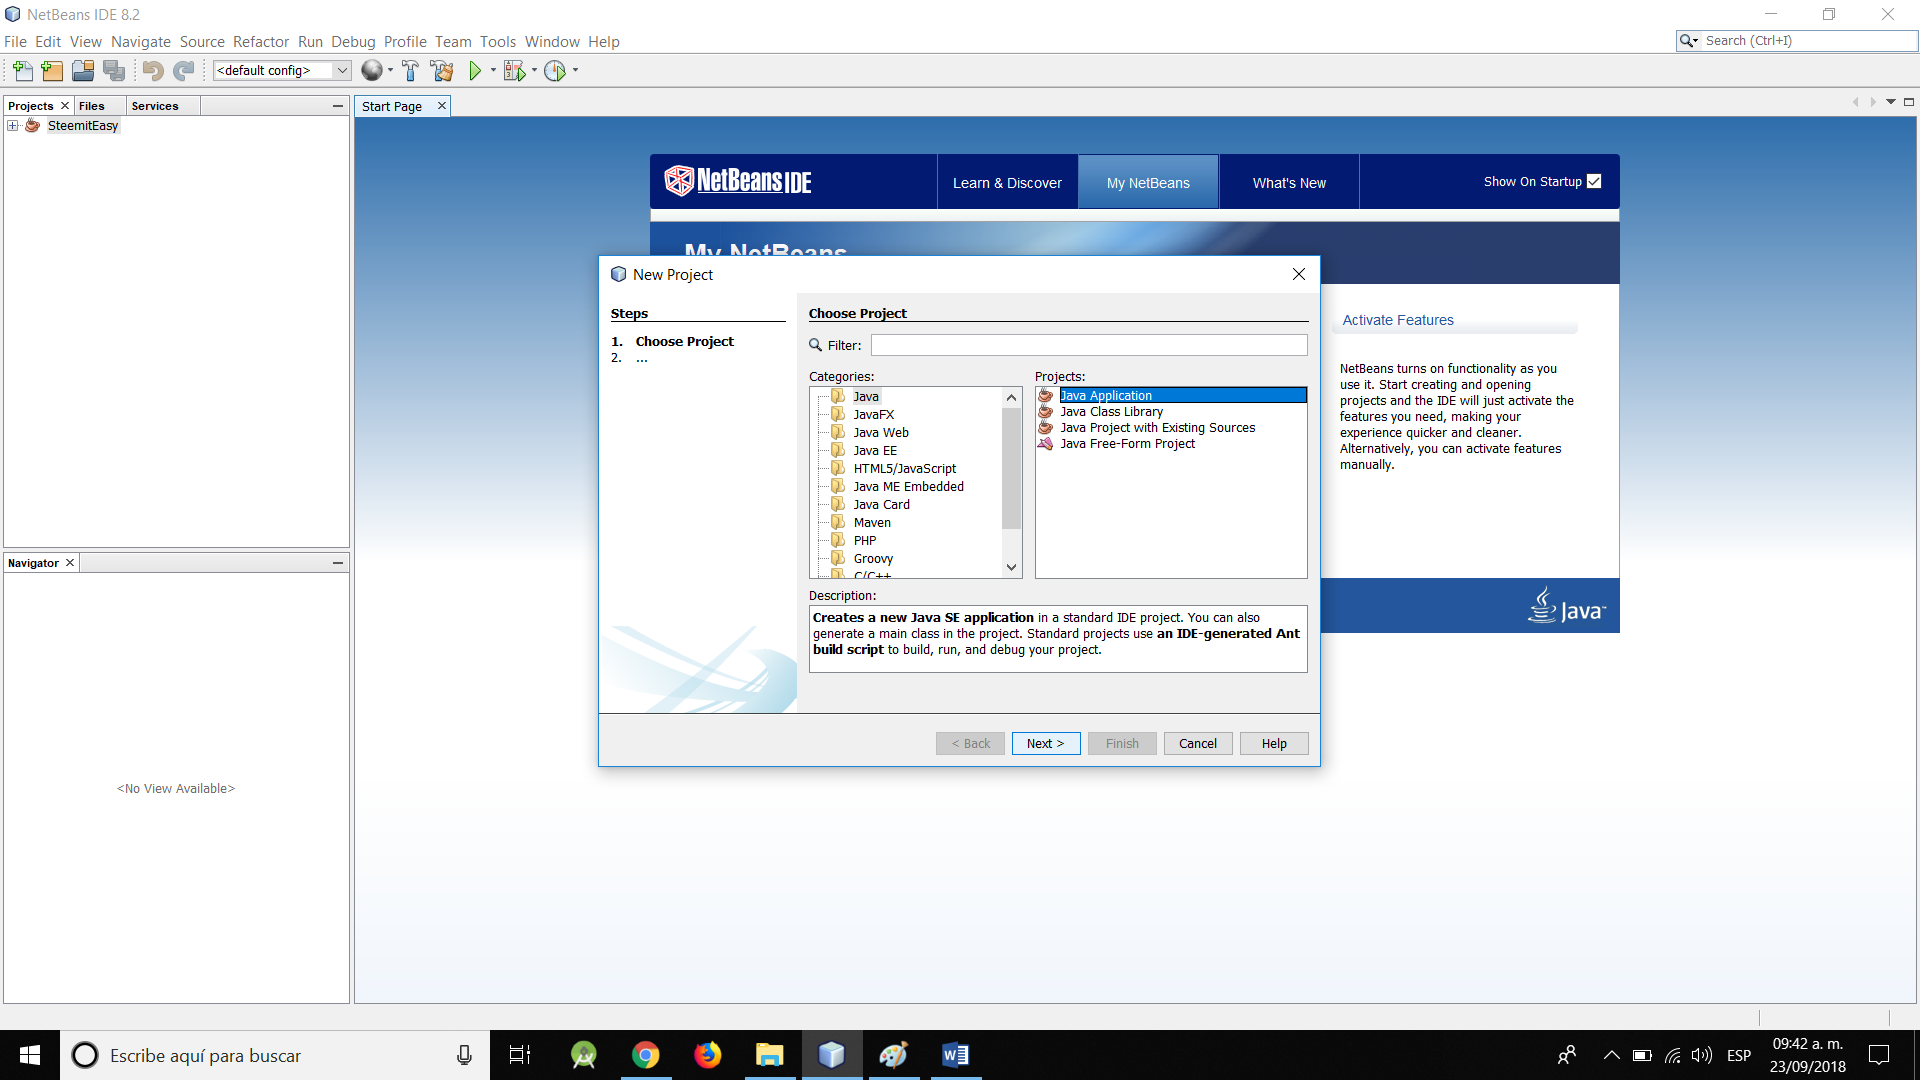Click the Windows Start button
This screenshot has width=1920, height=1080.
30,1055
